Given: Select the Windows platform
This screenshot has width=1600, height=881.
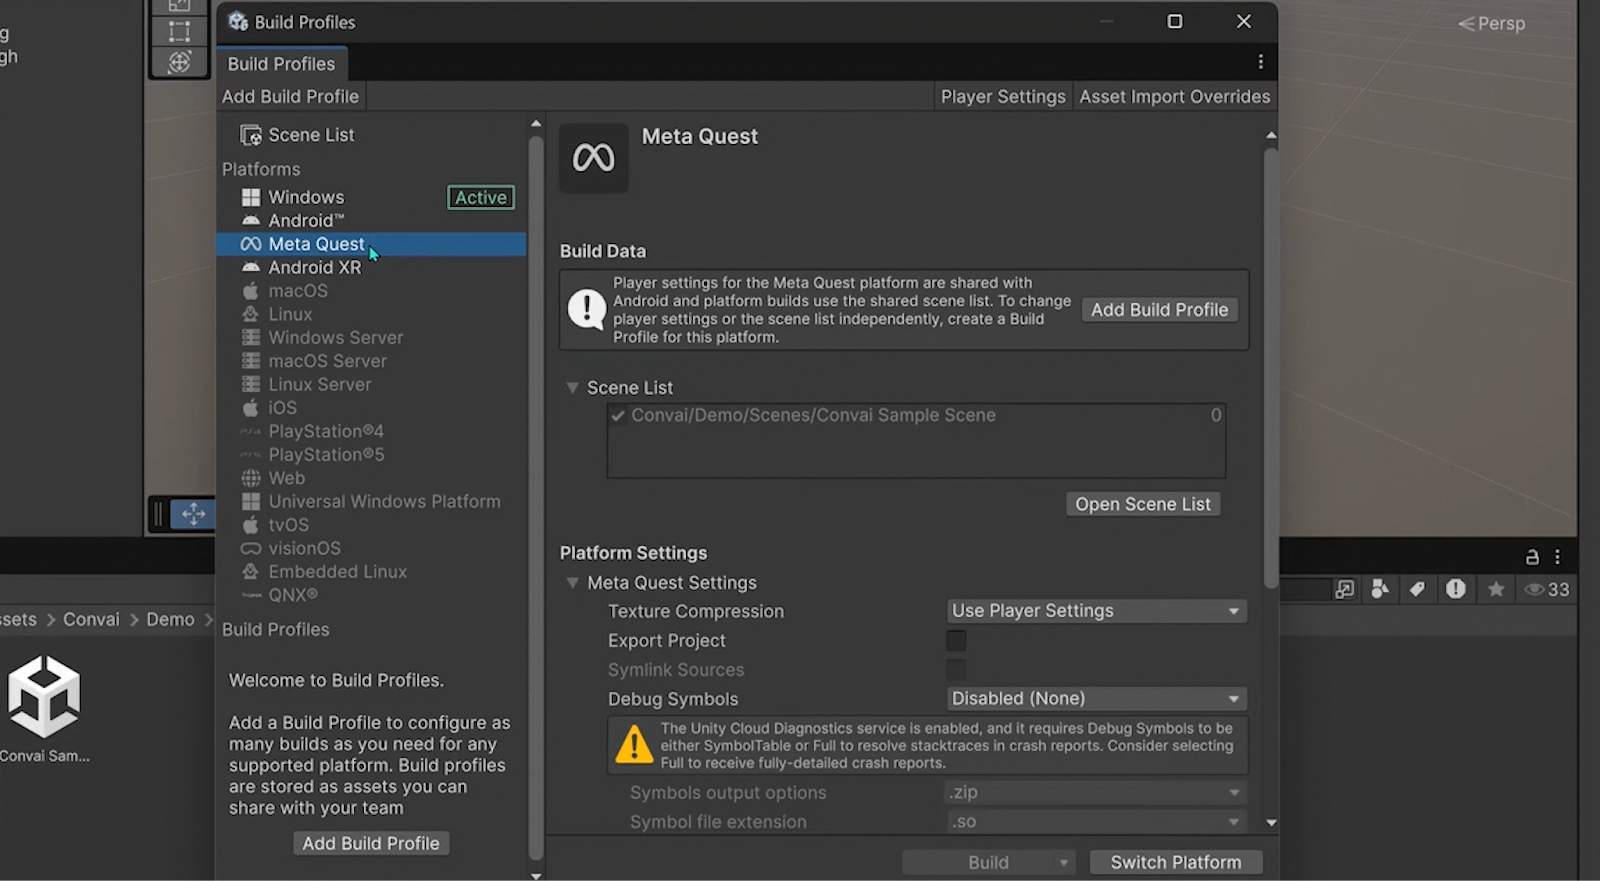Looking at the screenshot, I should coord(371,197).
